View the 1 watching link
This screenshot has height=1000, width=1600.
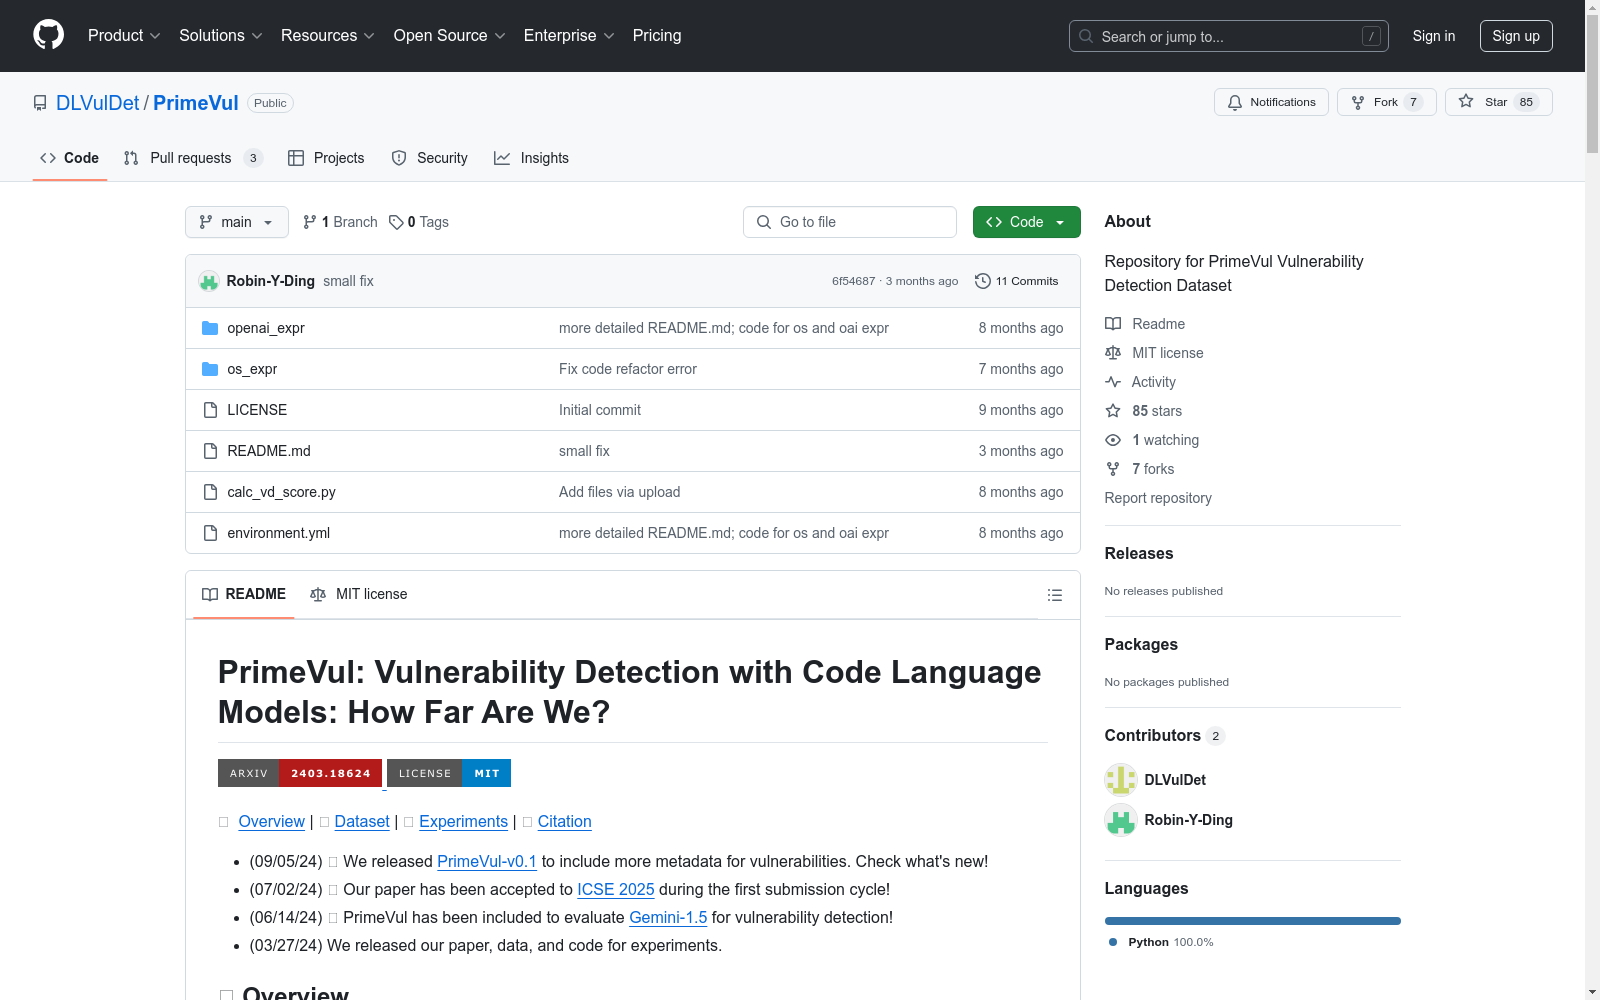point(1152,440)
